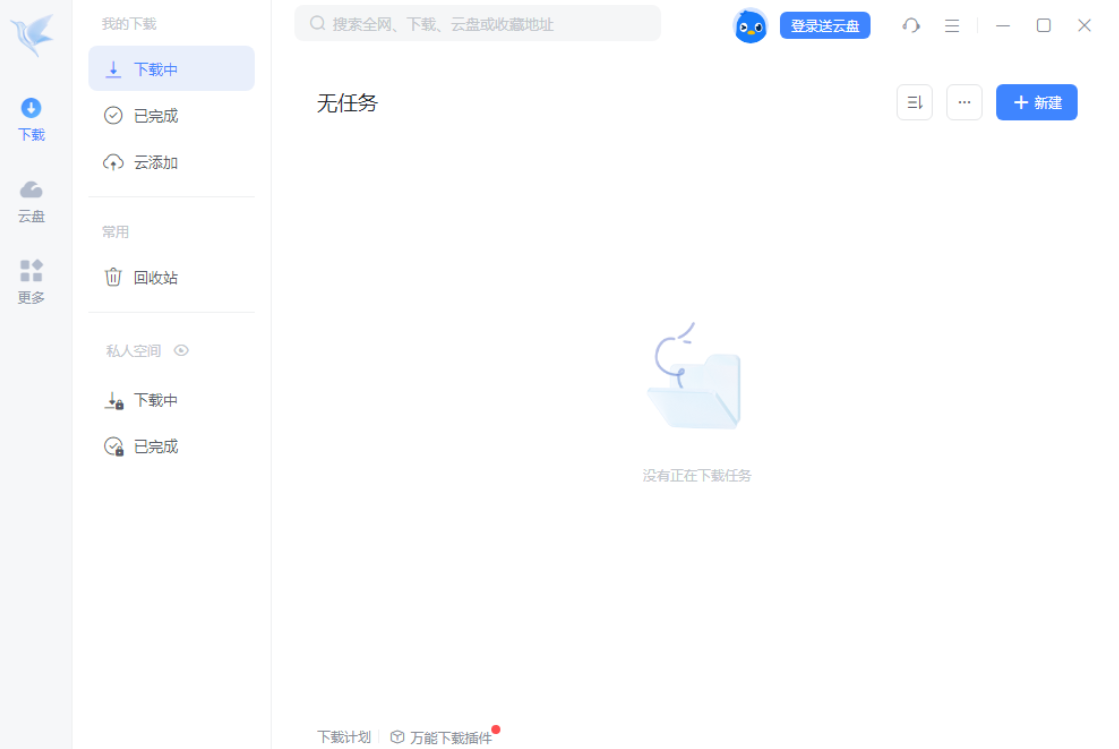Open the 下载计划 download plan link

click(x=343, y=737)
